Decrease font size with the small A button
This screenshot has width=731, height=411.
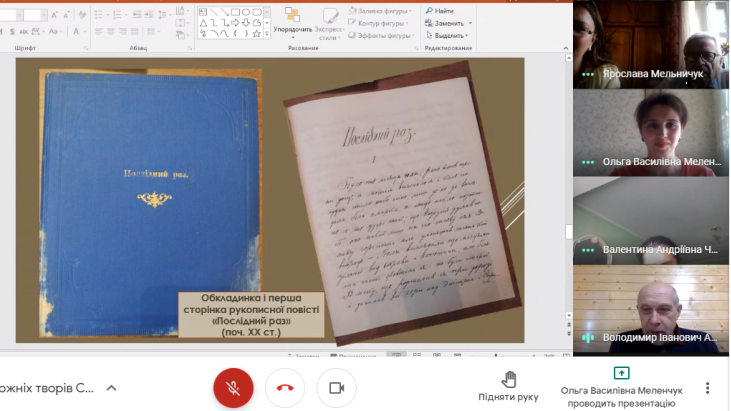66,15
